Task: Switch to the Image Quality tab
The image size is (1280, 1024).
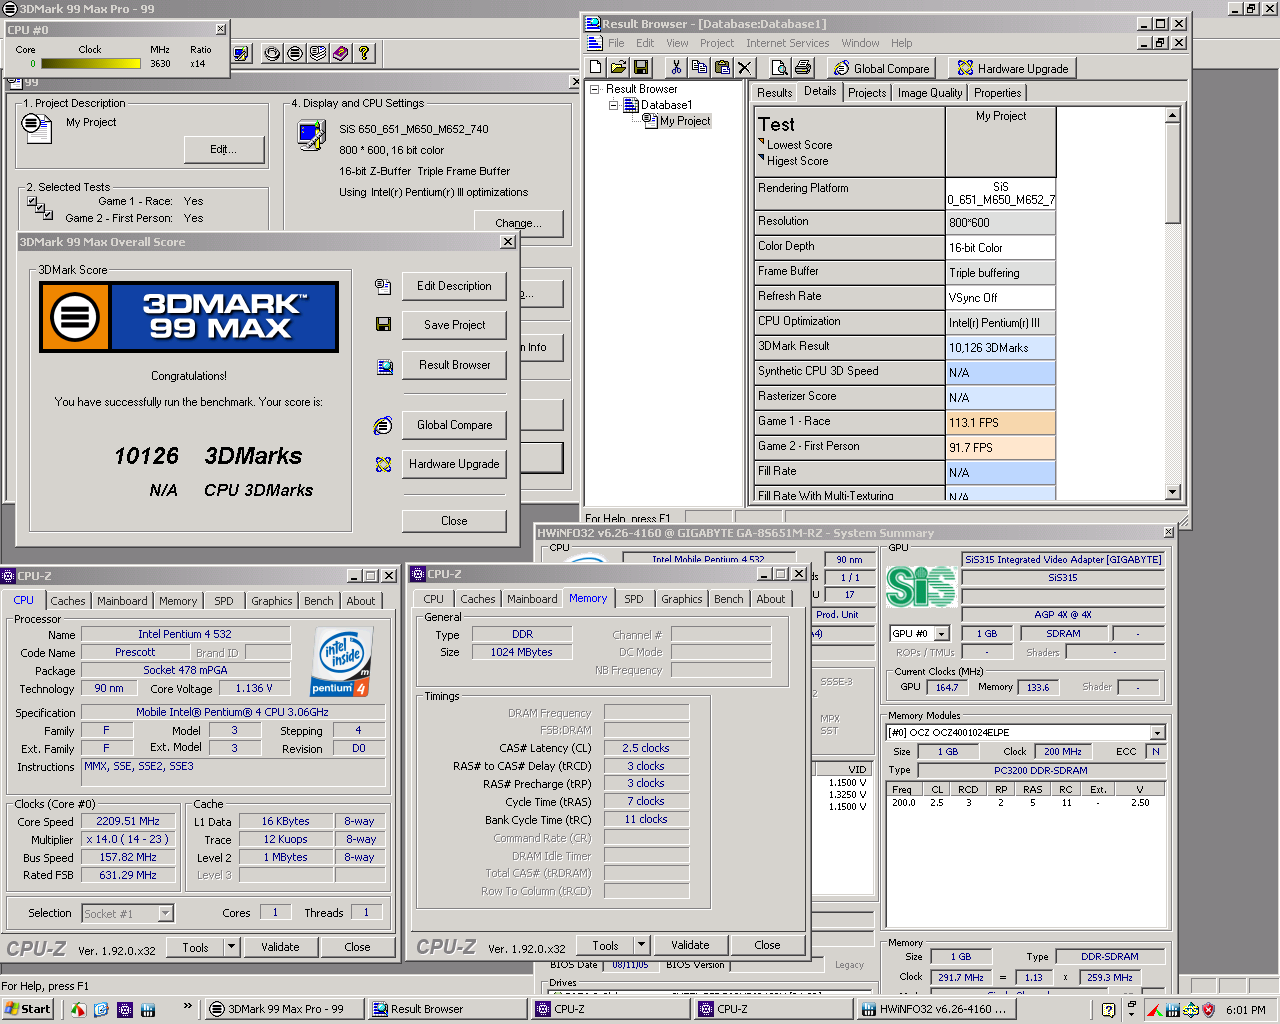Action: pyautogui.click(x=930, y=93)
